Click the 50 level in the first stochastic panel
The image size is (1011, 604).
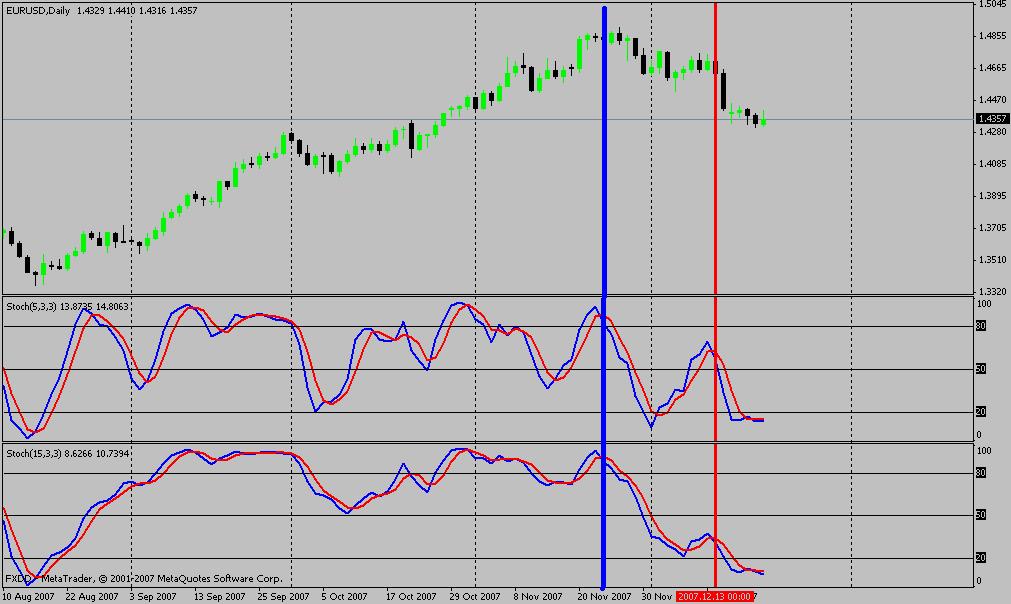(x=981, y=369)
